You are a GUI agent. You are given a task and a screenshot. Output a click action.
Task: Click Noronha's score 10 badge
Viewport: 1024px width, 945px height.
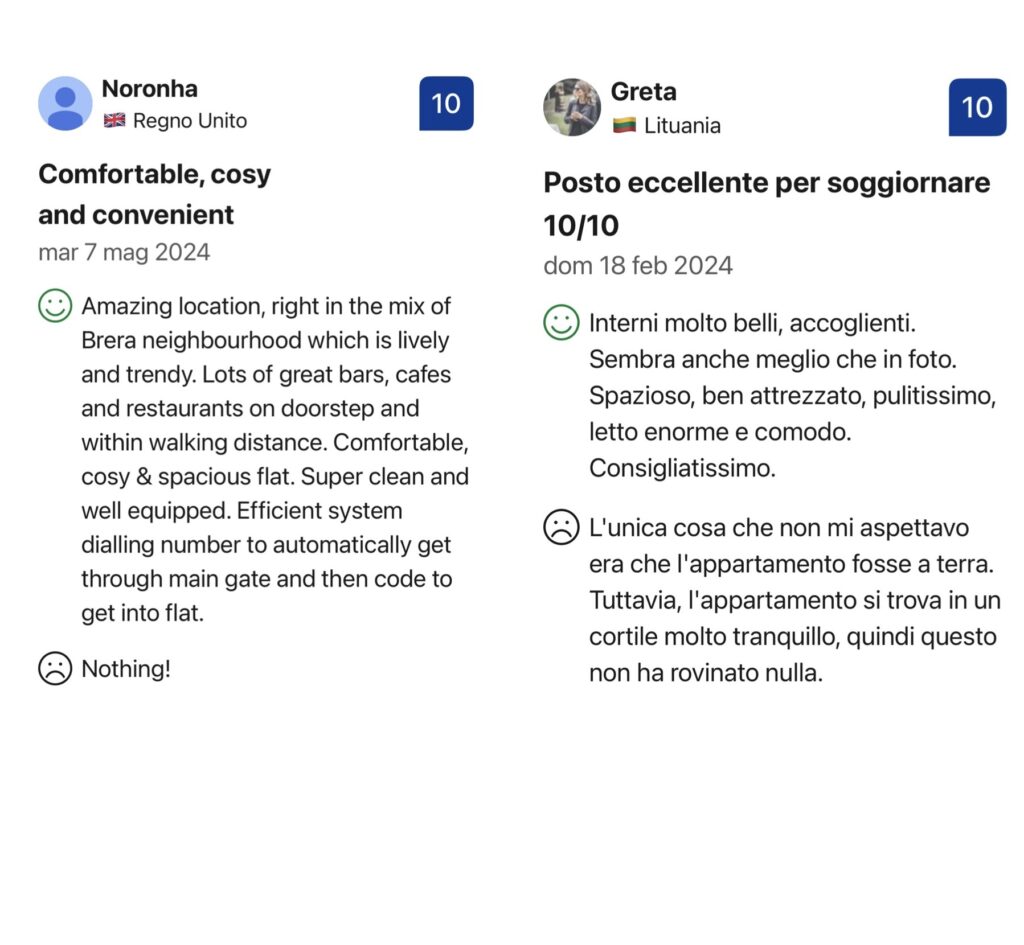coord(446,103)
